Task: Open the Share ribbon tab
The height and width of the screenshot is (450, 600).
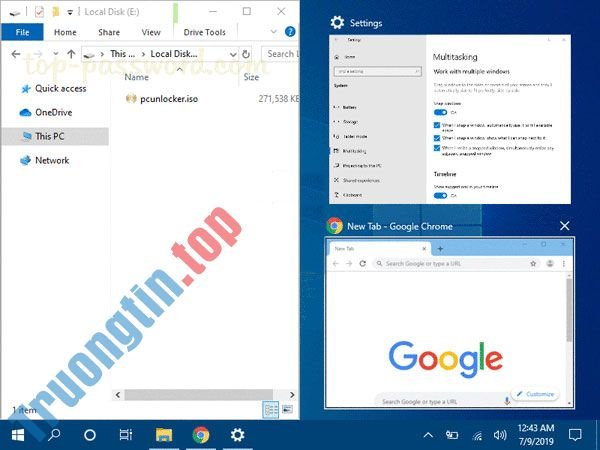Action: 109,32
